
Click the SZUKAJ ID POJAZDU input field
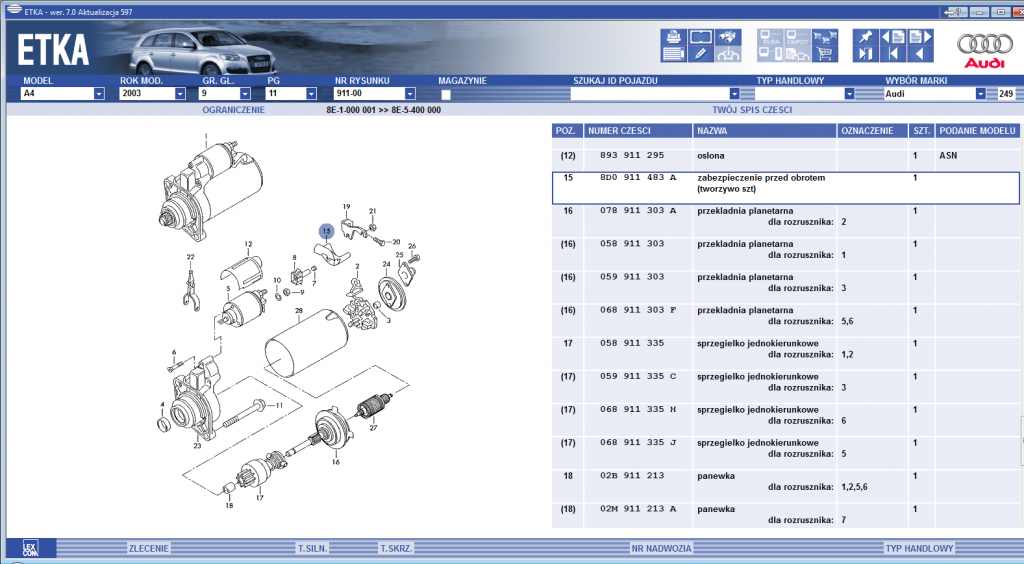649,93
